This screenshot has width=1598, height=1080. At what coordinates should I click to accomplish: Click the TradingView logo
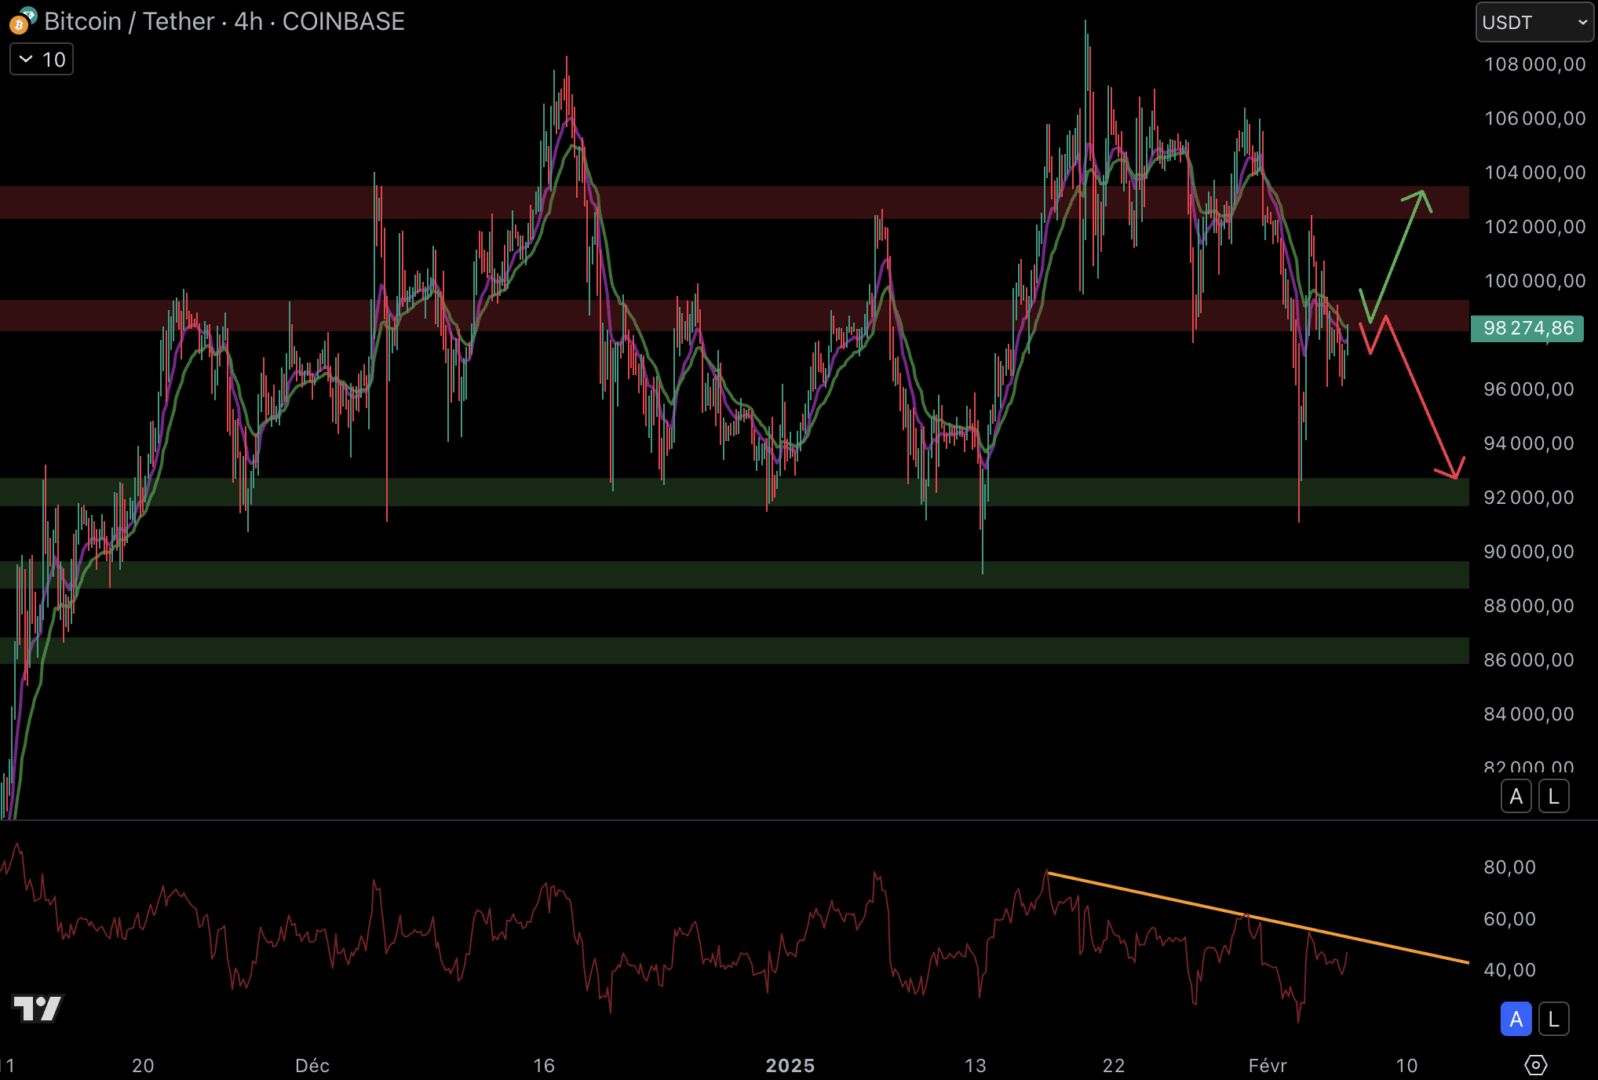[37, 1008]
